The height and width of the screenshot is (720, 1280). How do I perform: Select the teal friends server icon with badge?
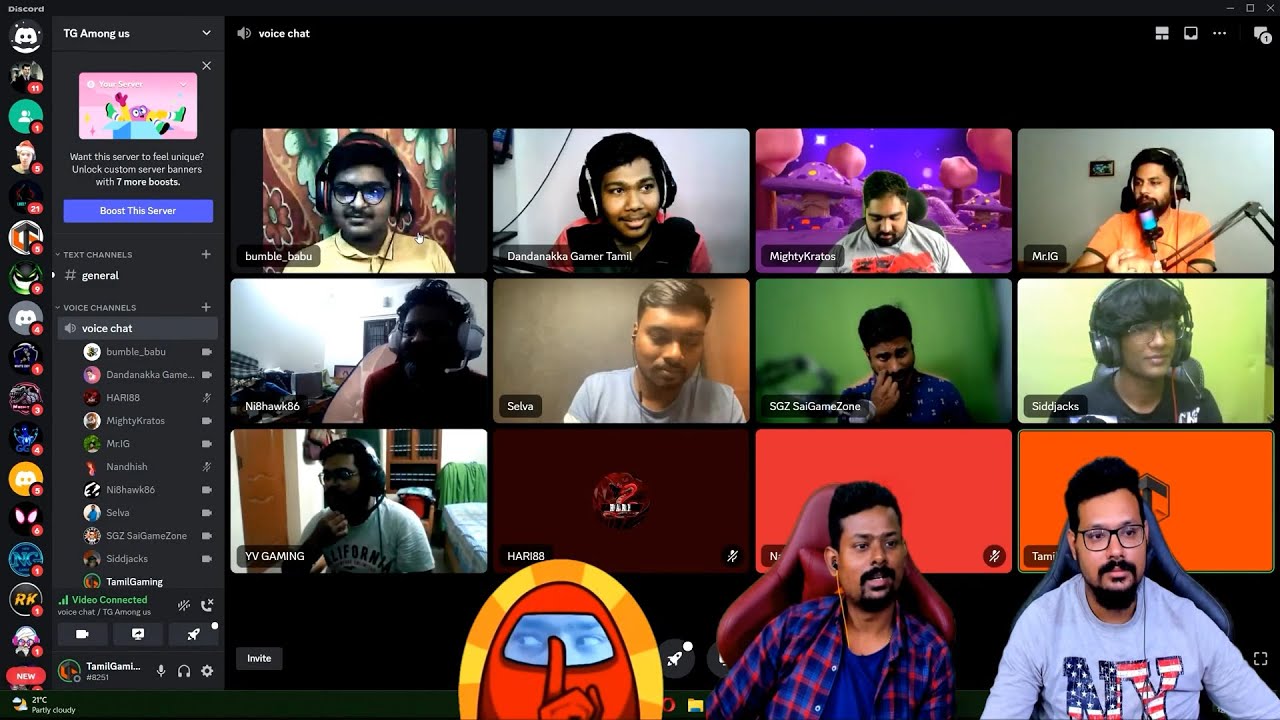(25, 116)
